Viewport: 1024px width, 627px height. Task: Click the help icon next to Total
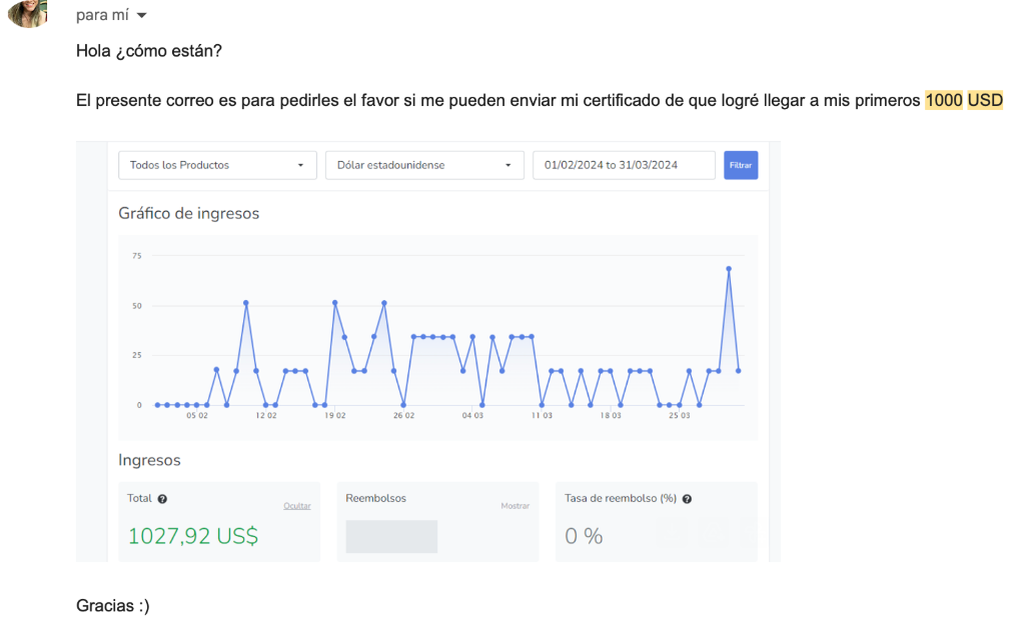point(162,499)
